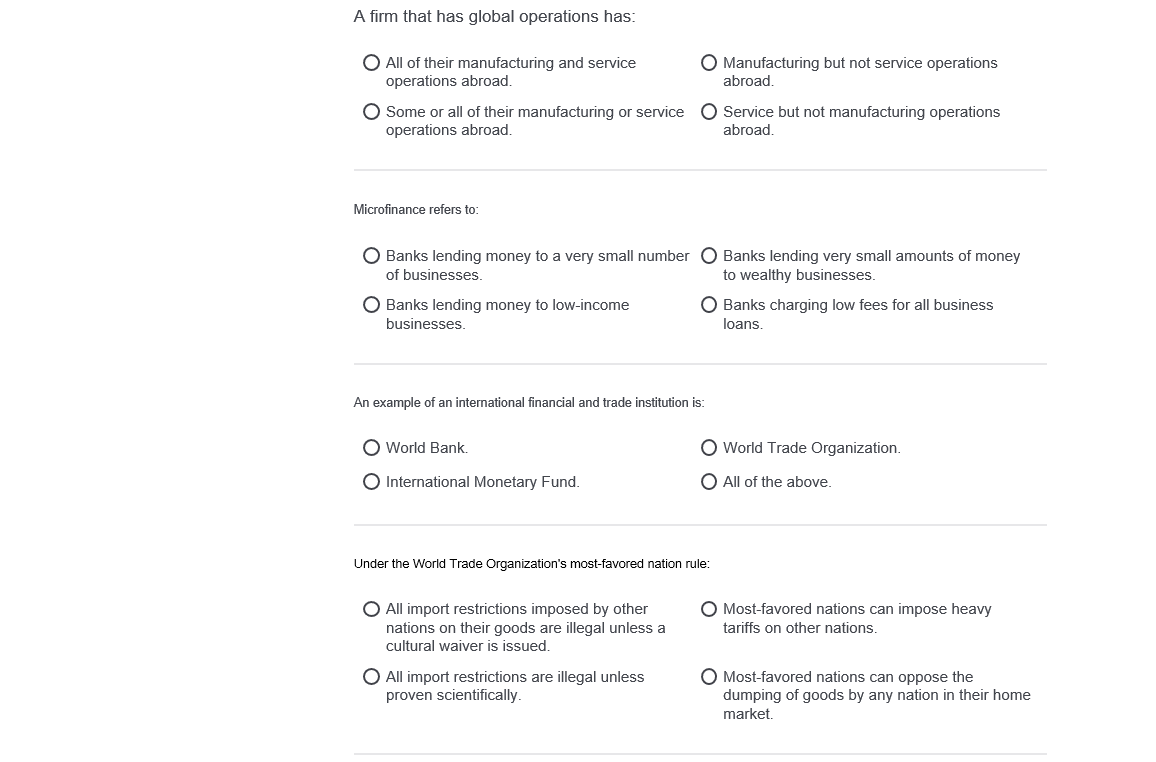The image size is (1156, 762).
Task: Click 'A firm that has global operations has:' heading
Action: click(494, 16)
